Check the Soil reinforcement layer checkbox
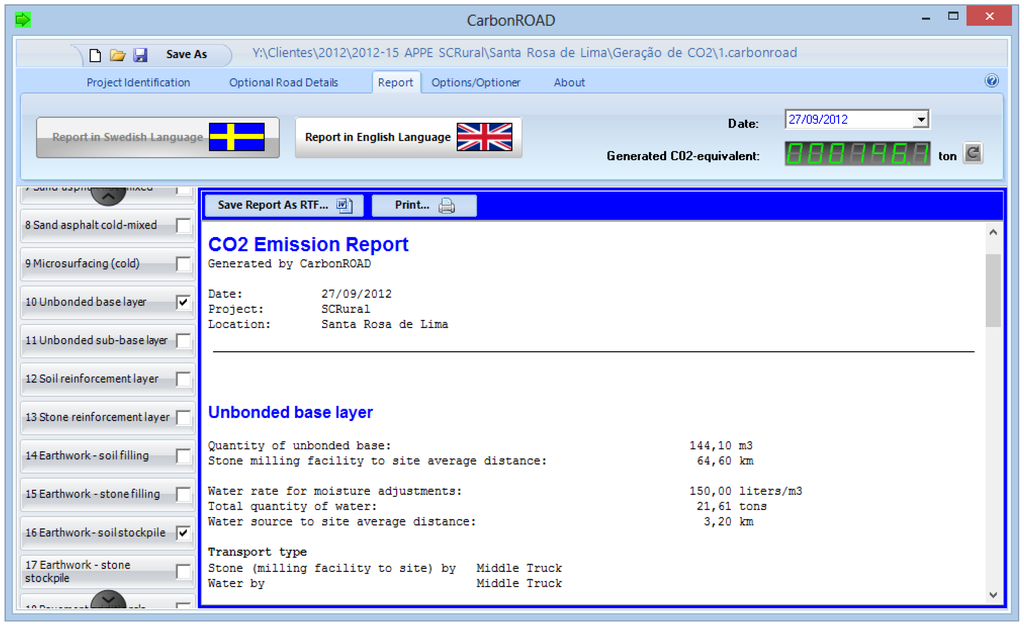Screen dimensions: 1024x627 click(183, 379)
